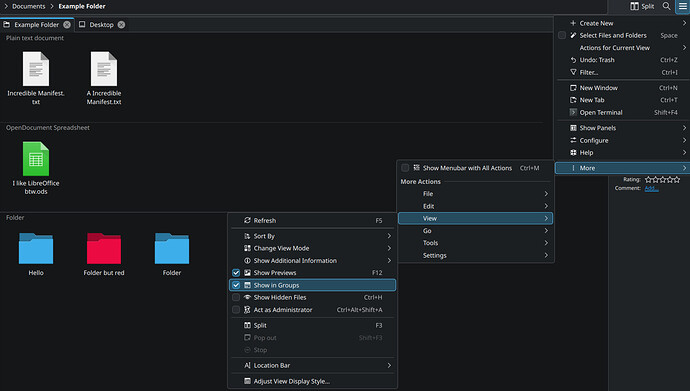Uncheck the Show in Groups checkbox
The width and height of the screenshot is (690, 391).
pyautogui.click(x=236, y=285)
